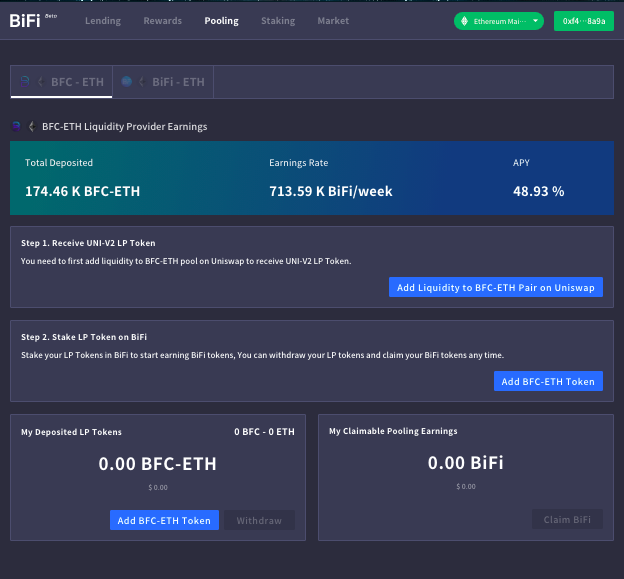
Task: Click Add BFC-ETH Token under My Deposited LP Tokens
Action: click(x=164, y=520)
